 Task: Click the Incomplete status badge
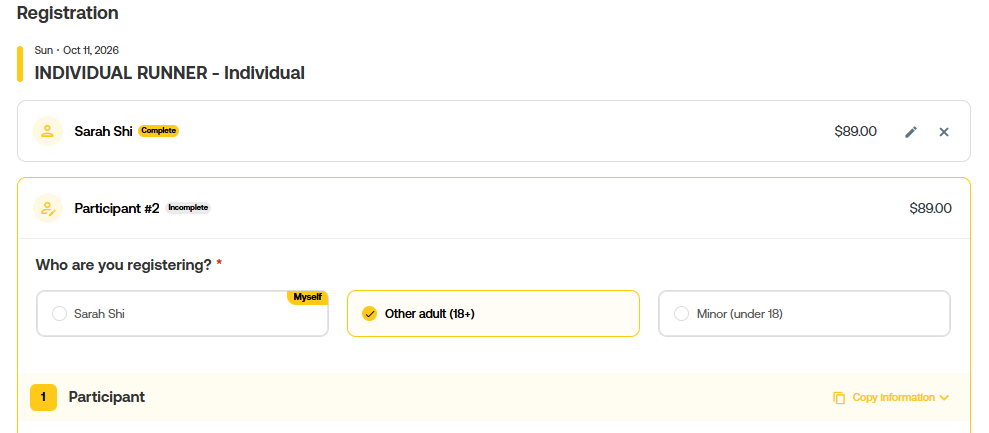click(188, 208)
